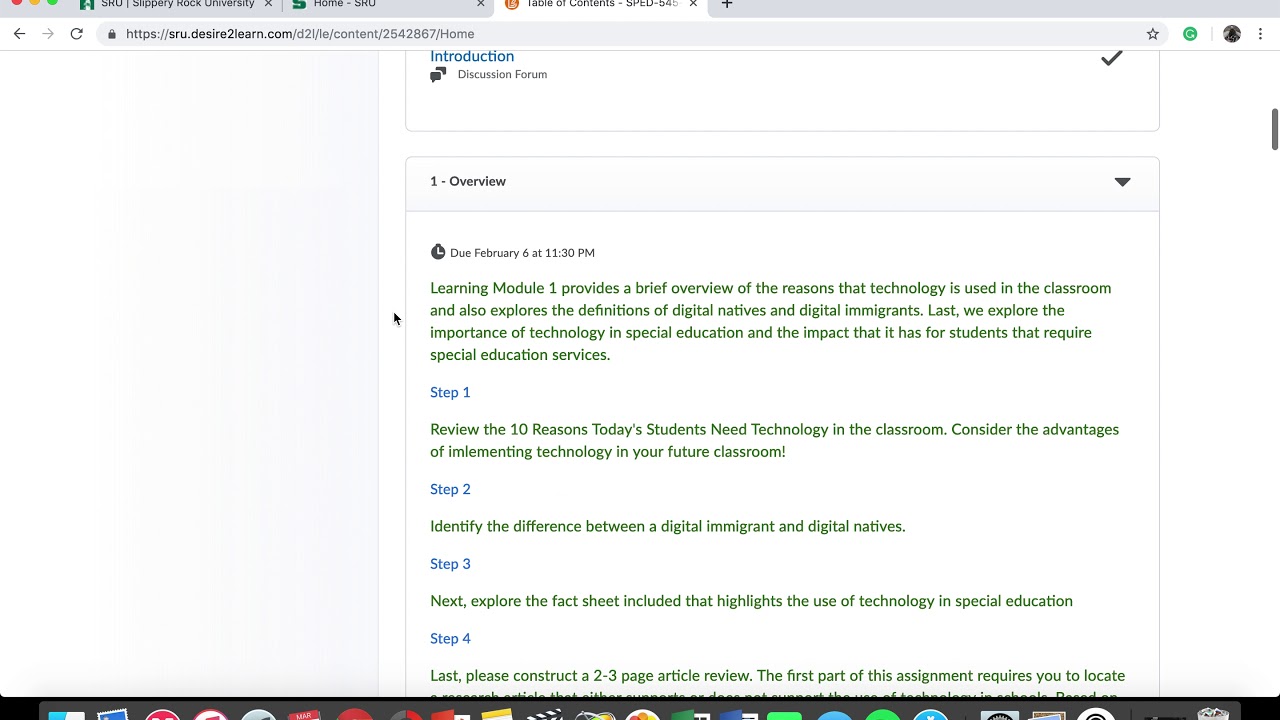Open the Grammarly extension icon
The width and height of the screenshot is (1280, 720).
[1190, 34]
